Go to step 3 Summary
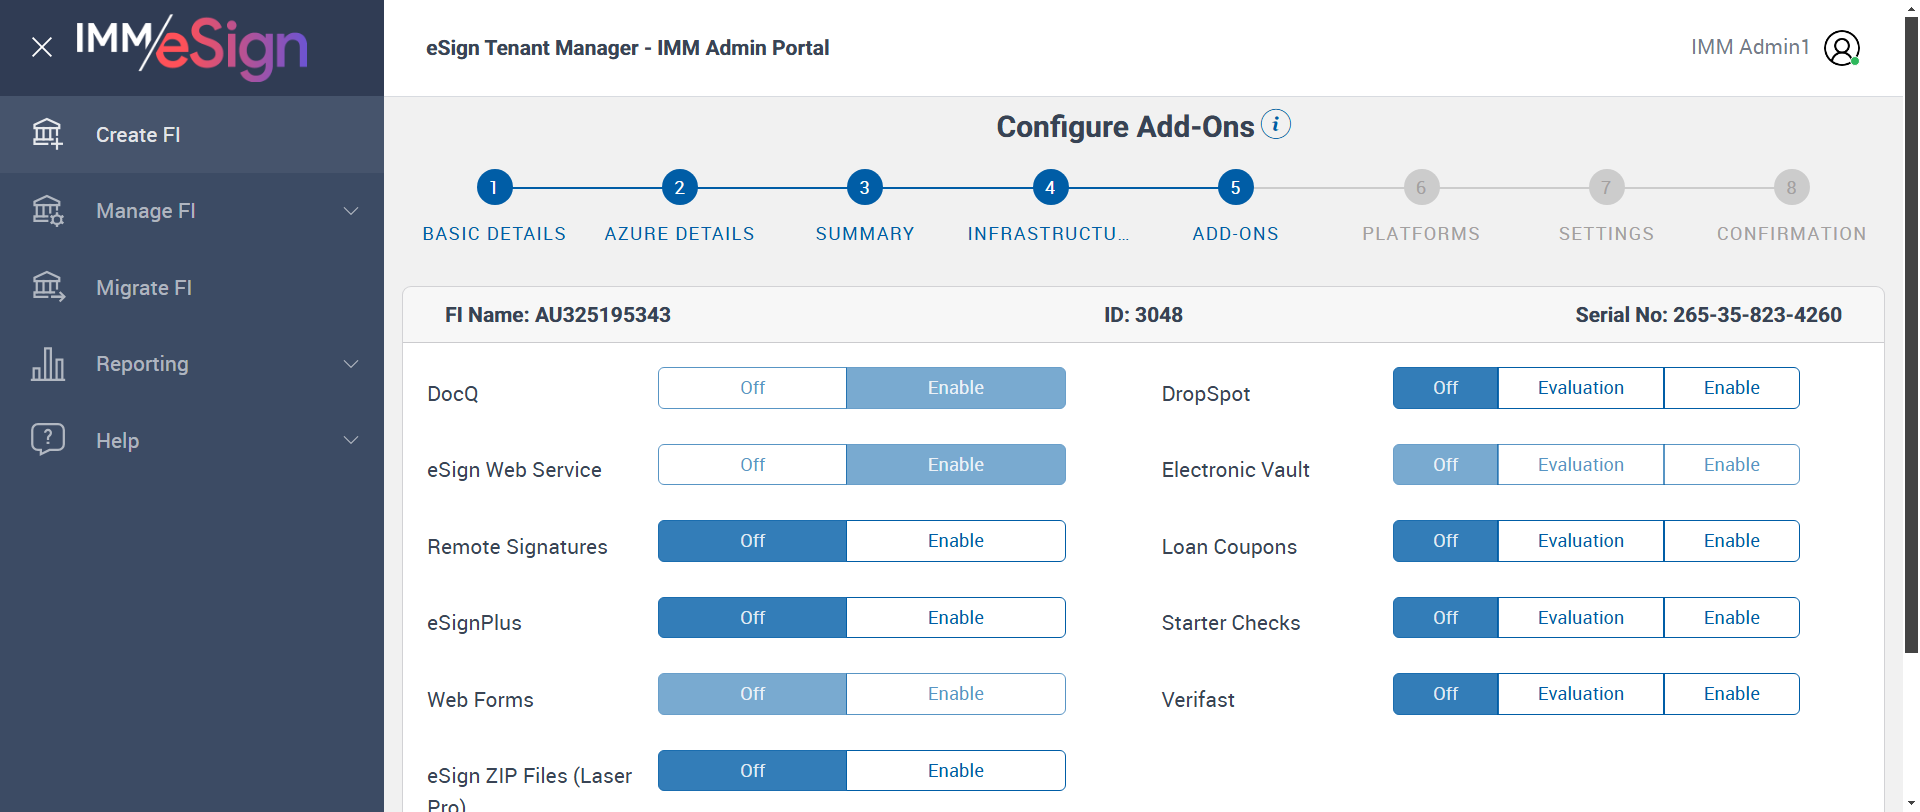This screenshot has width=1920, height=812. (864, 188)
